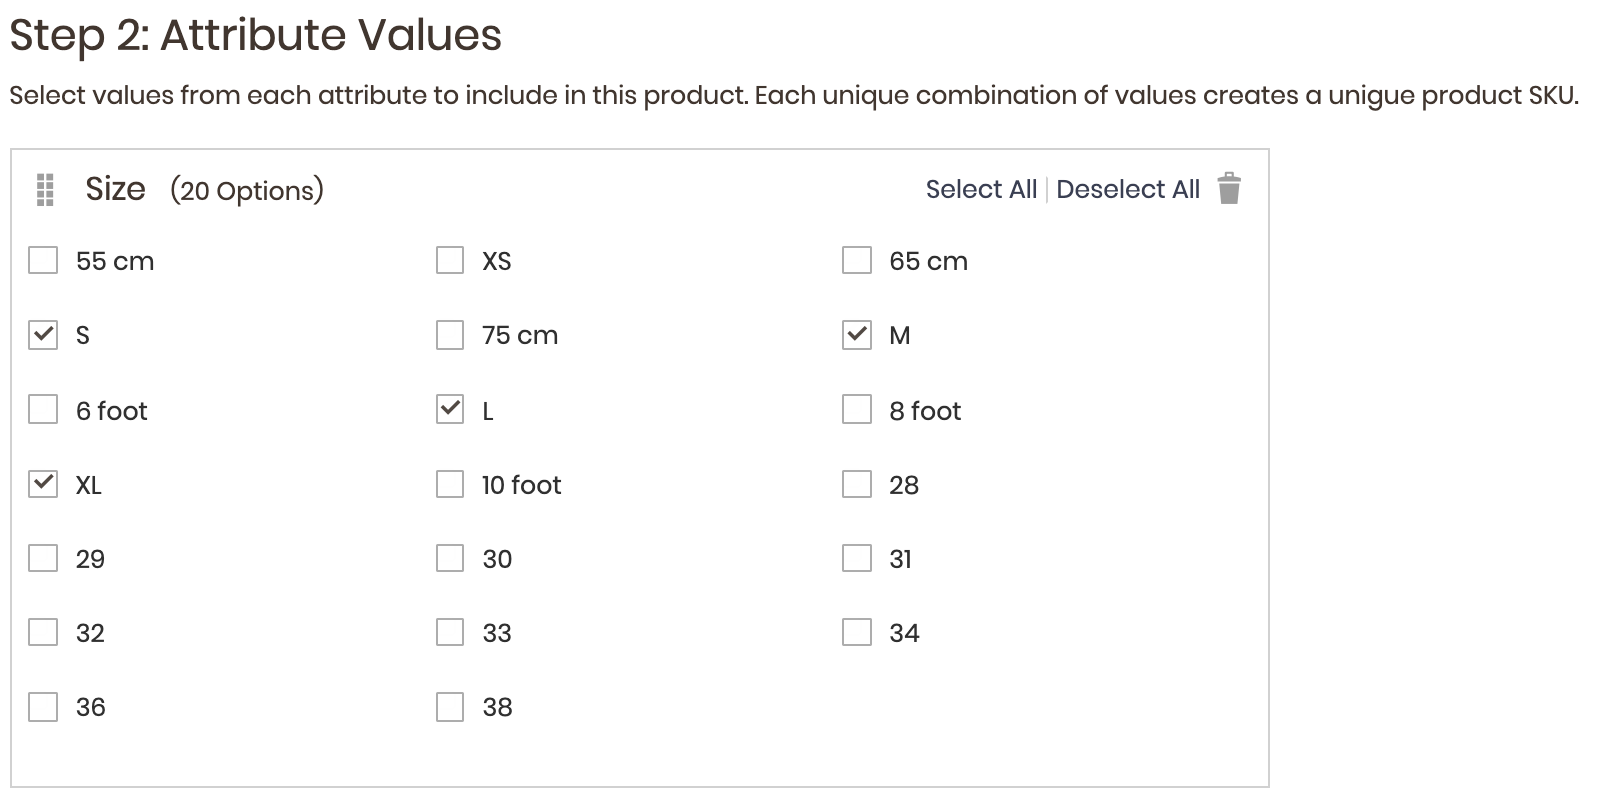
Task: Enable the XS size option
Action: (x=450, y=260)
